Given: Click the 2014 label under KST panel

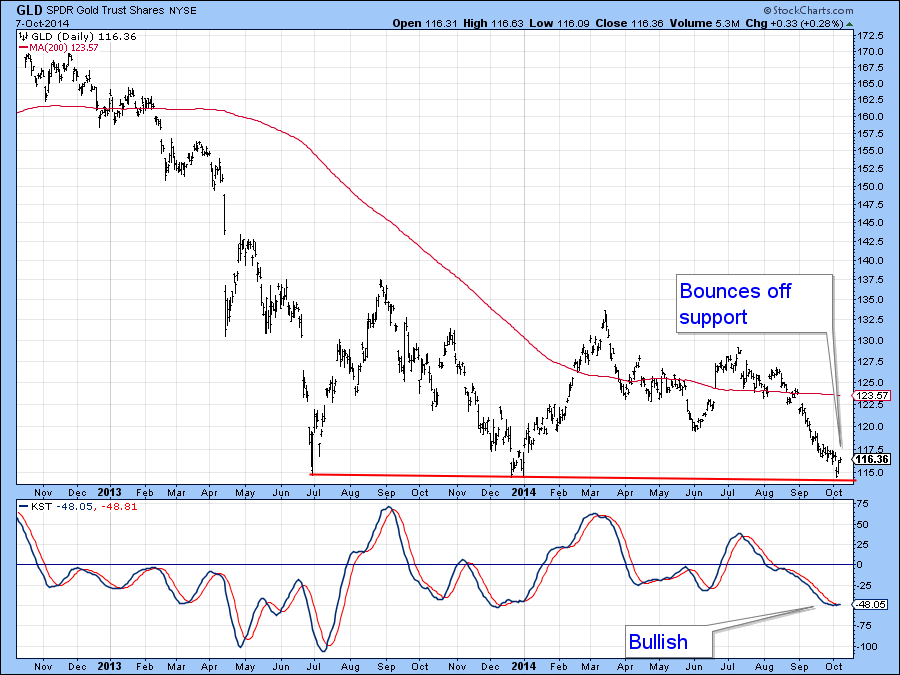Looking at the screenshot, I should (523, 666).
